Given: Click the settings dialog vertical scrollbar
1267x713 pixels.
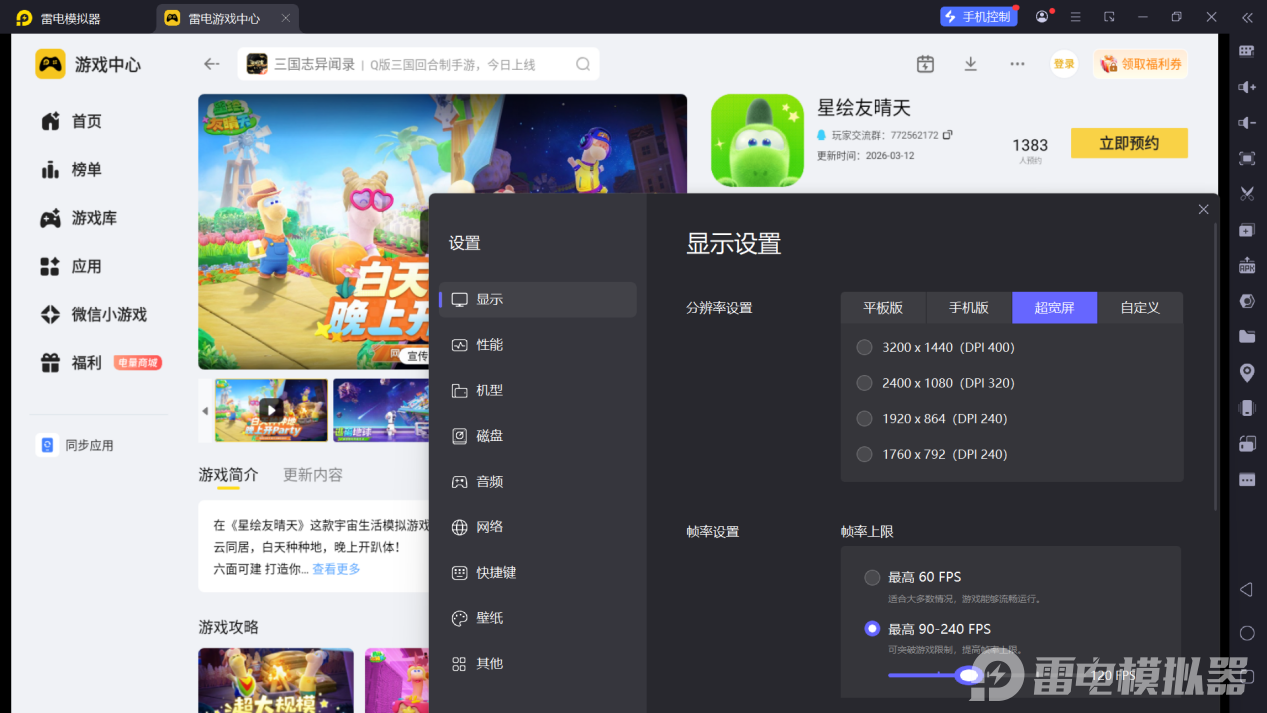Looking at the screenshot, I should click(x=1216, y=367).
